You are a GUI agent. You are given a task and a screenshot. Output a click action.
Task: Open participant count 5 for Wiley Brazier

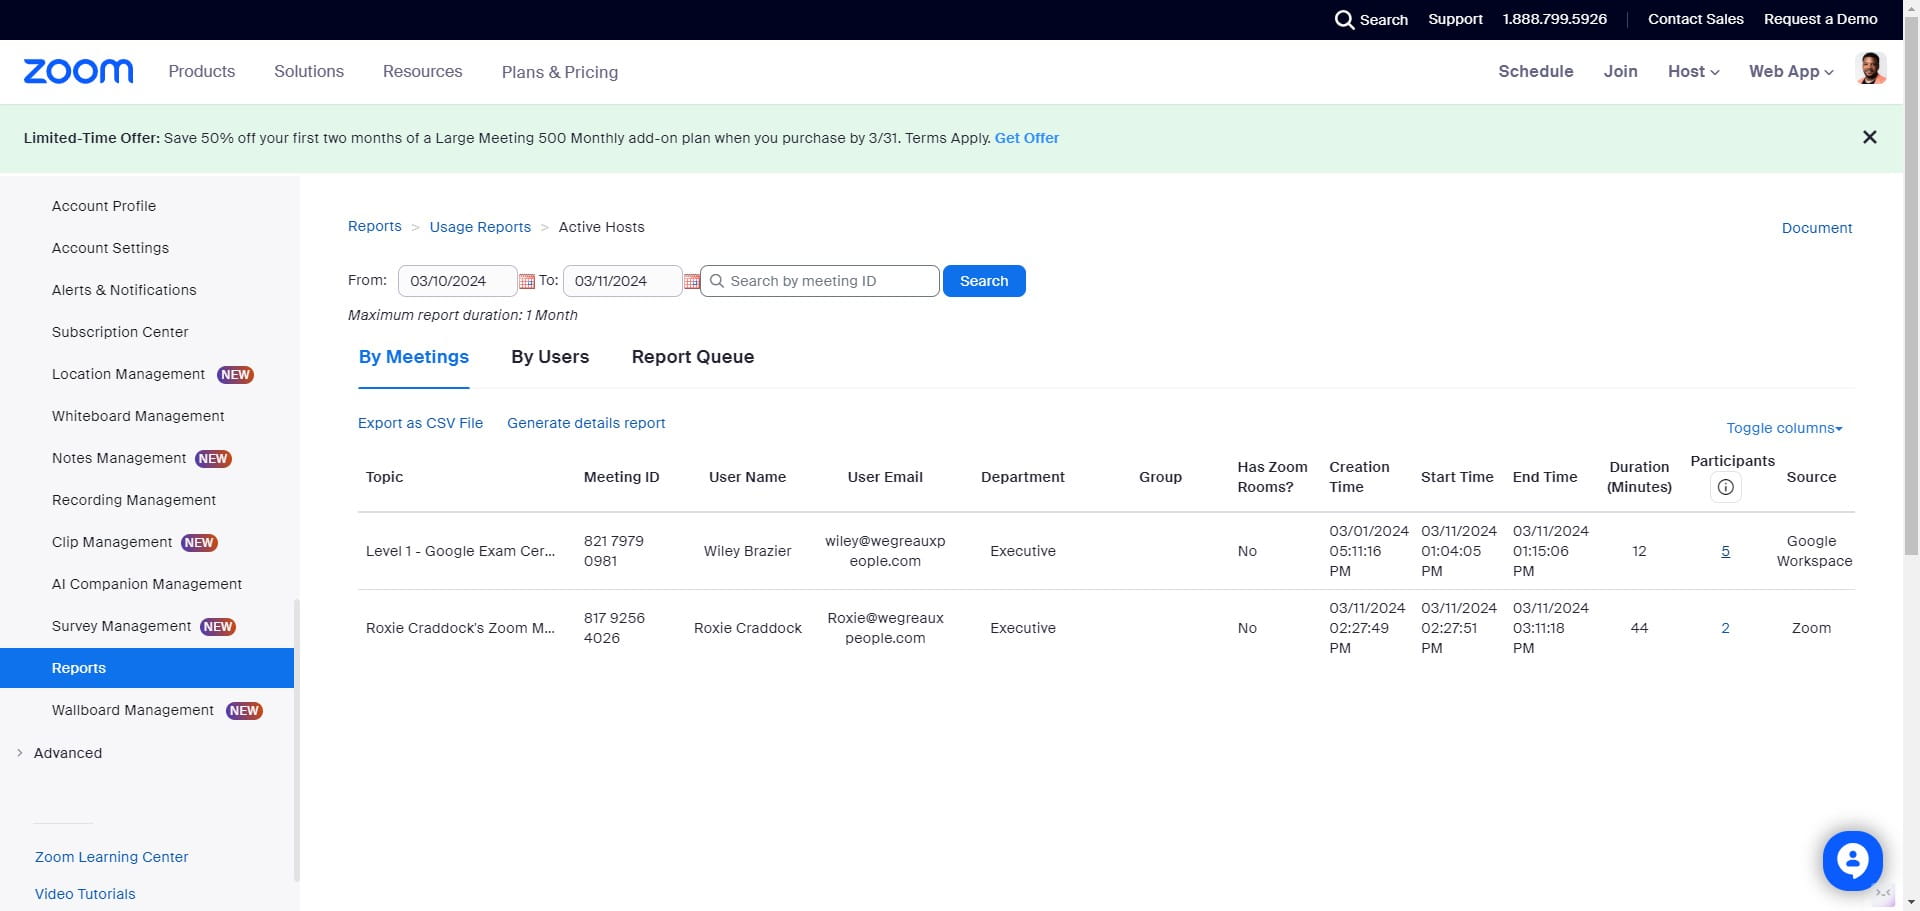[x=1725, y=551]
